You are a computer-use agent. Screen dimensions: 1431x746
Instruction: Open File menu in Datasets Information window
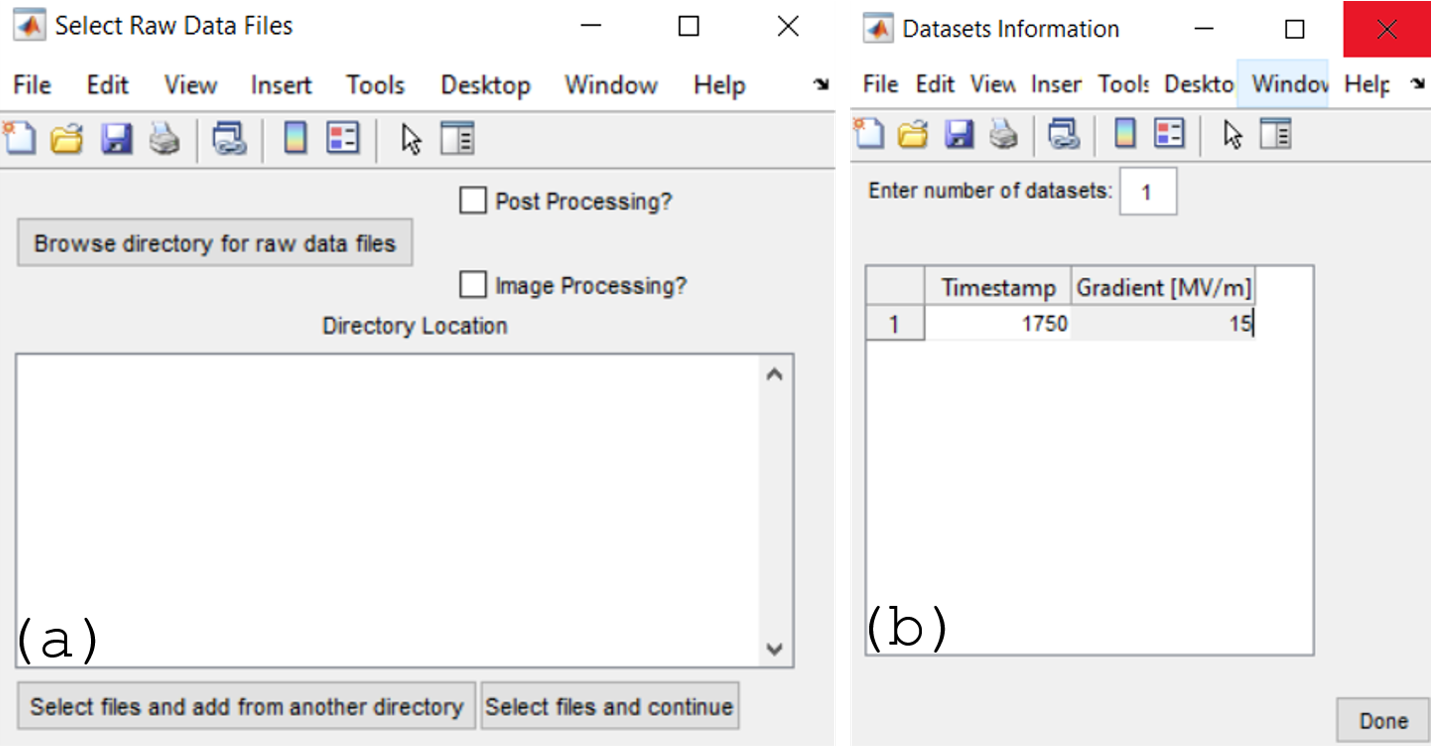click(x=880, y=84)
